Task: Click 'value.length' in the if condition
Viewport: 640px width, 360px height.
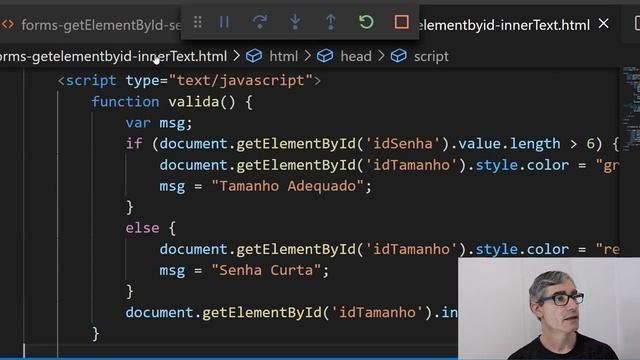Action: 509,144
